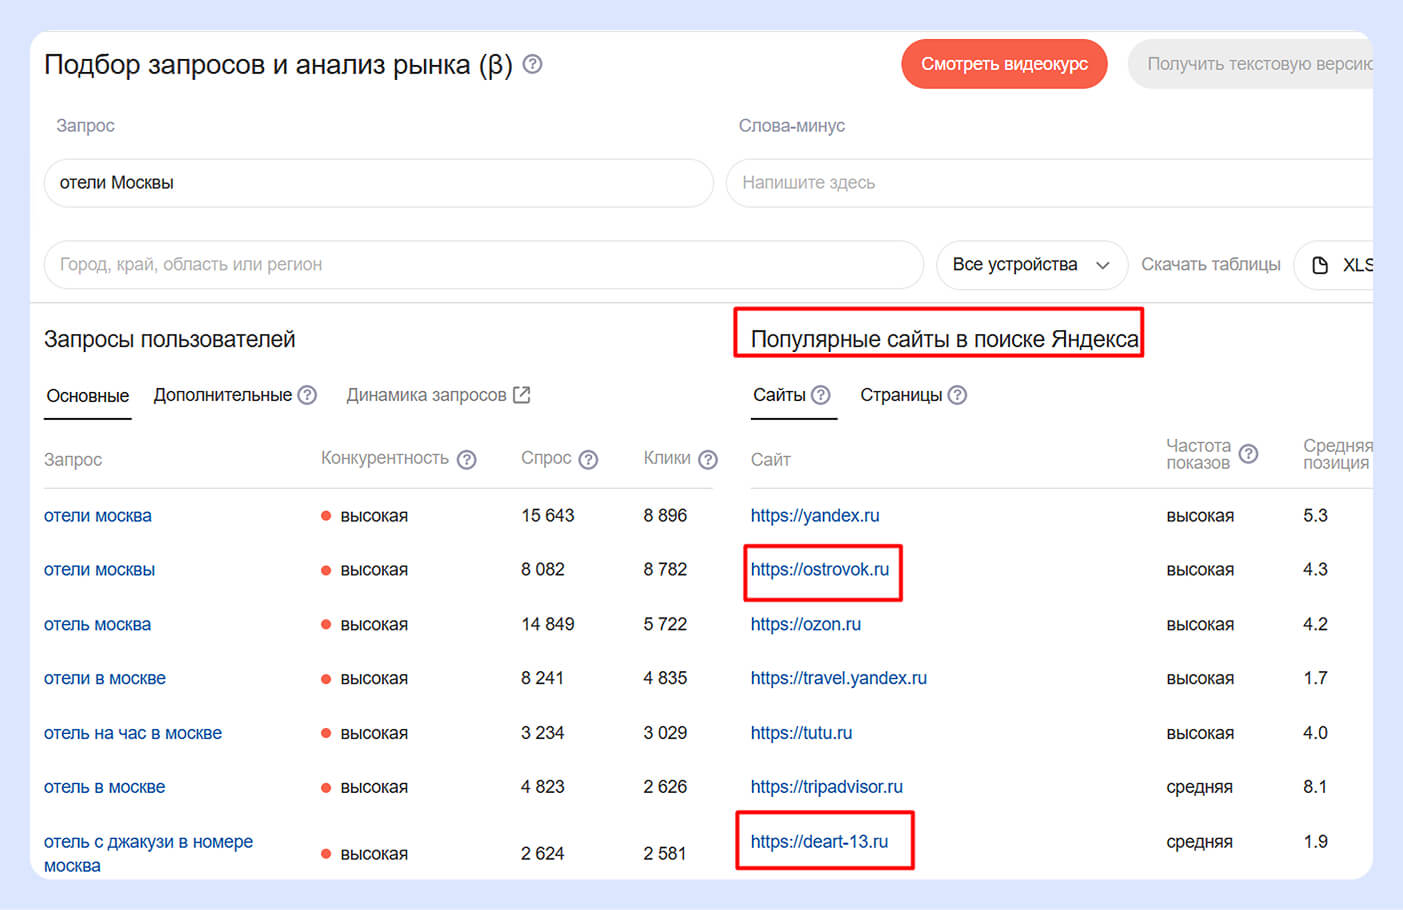Click help icon next to Клики column

pos(708,460)
